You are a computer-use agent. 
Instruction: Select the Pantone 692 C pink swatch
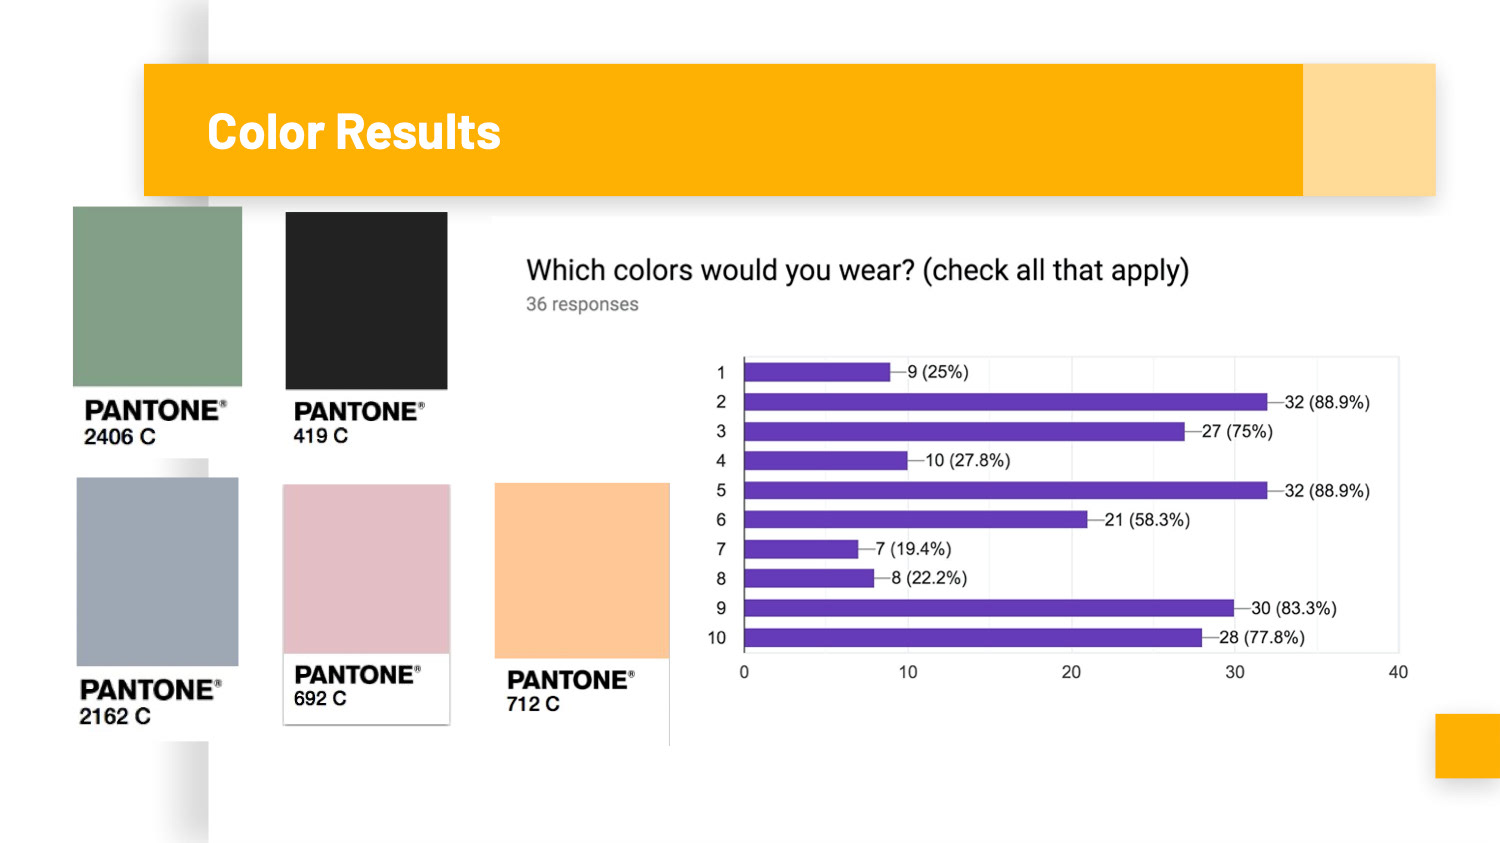[366, 569]
